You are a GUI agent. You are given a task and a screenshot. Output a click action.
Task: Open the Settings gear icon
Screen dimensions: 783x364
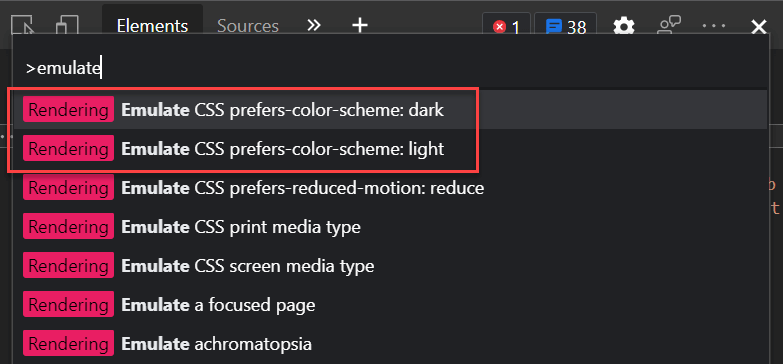[x=624, y=26]
